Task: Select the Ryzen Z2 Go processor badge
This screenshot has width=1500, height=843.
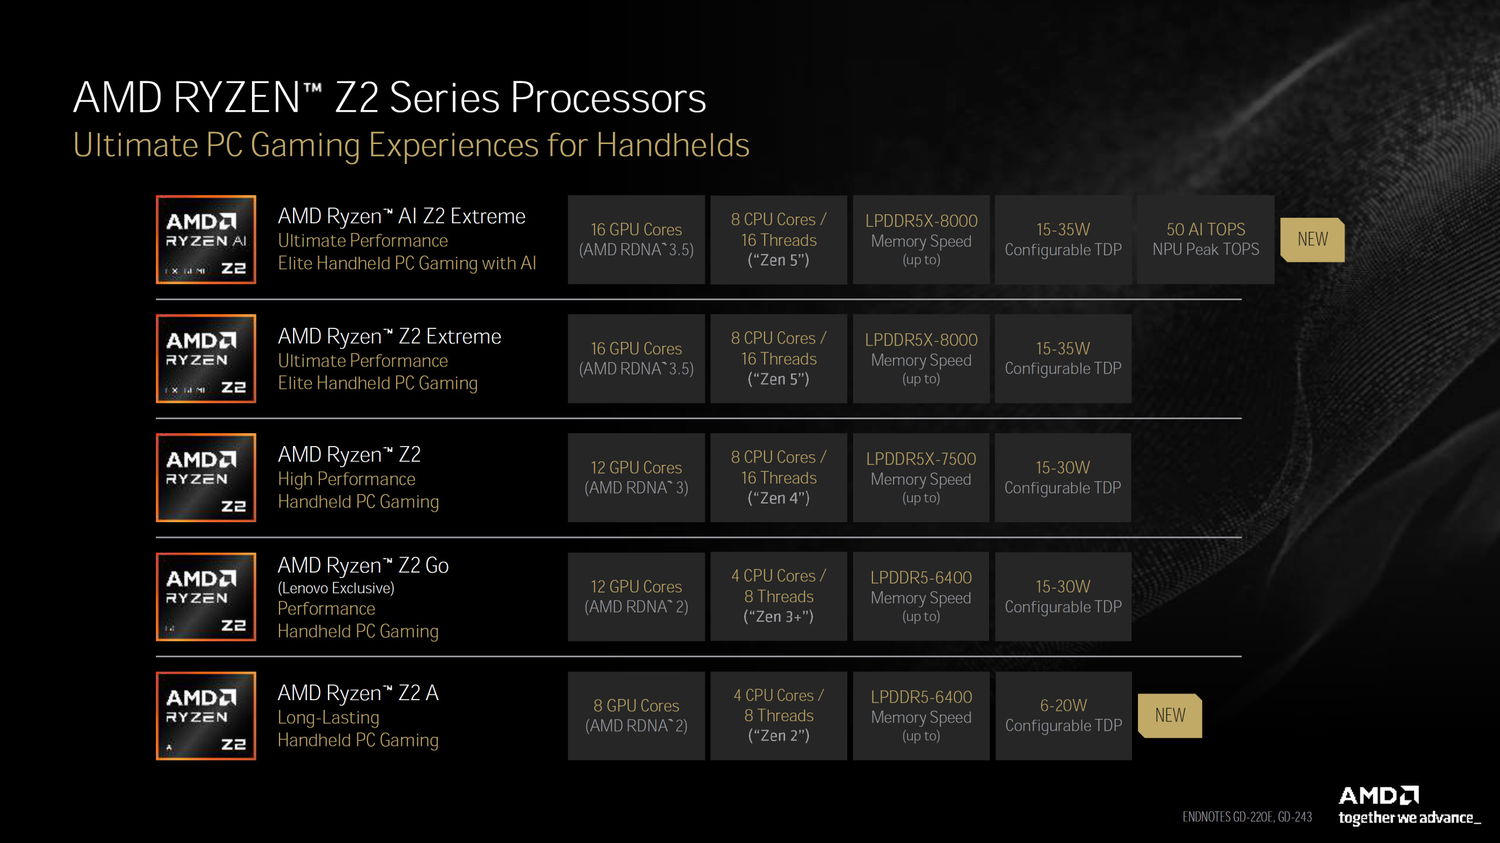Action: (206, 597)
